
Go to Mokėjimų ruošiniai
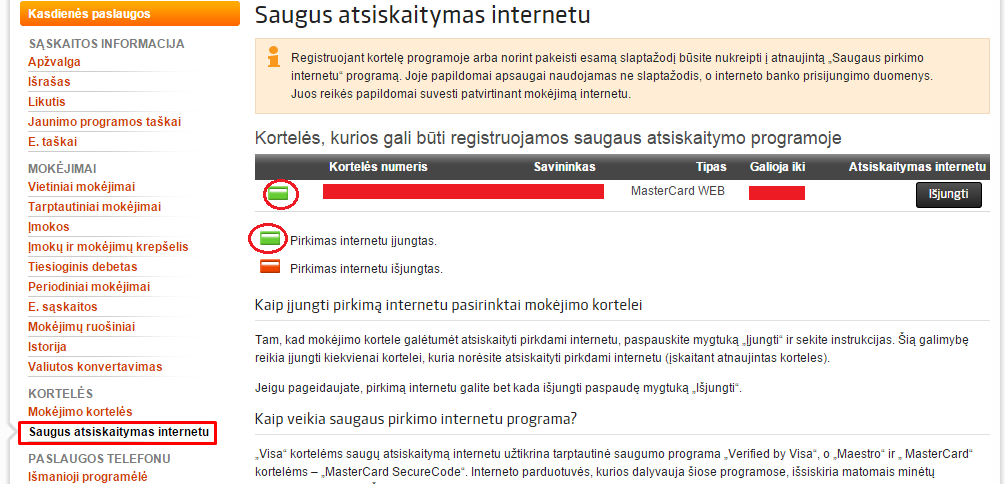[81, 327]
